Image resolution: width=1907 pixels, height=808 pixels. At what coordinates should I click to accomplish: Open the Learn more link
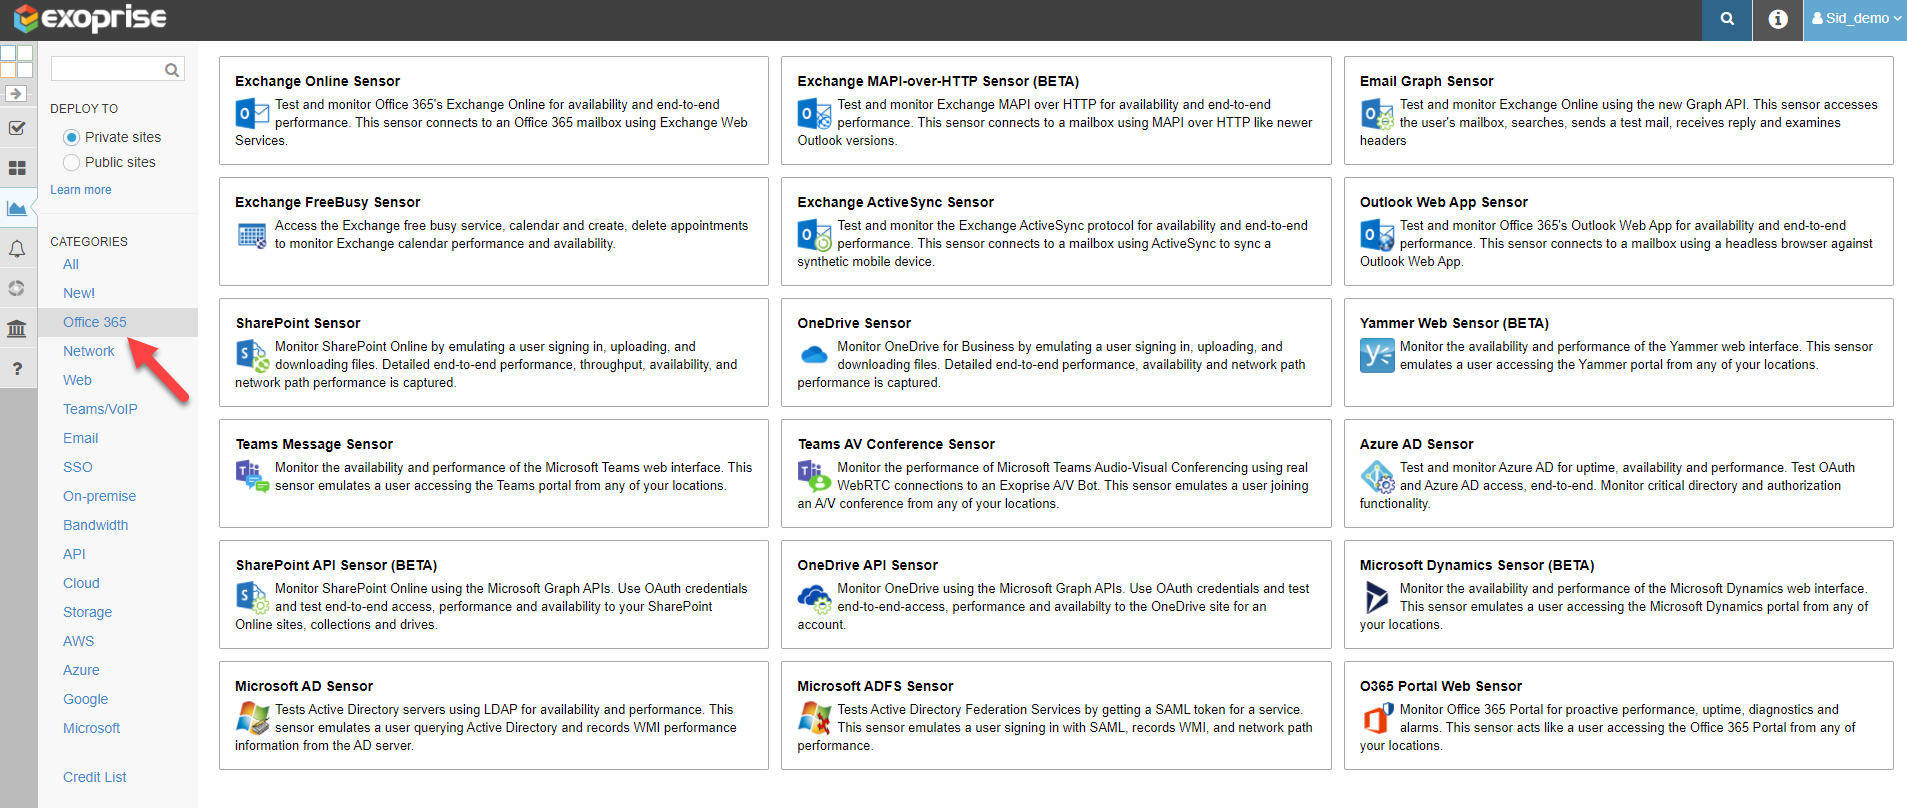click(x=80, y=190)
